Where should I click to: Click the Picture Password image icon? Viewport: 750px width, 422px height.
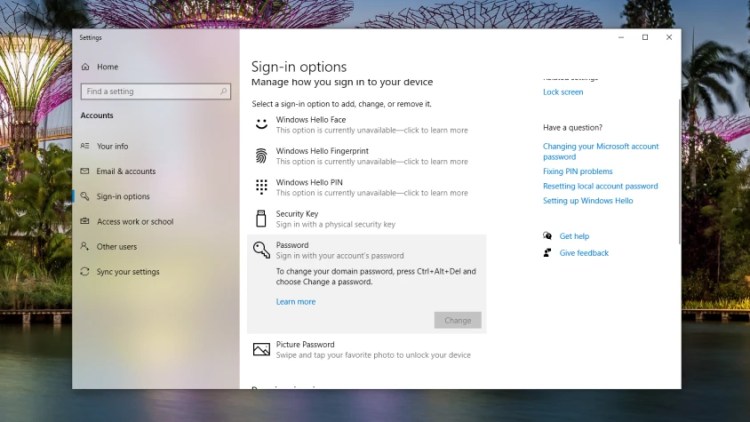pos(261,349)
